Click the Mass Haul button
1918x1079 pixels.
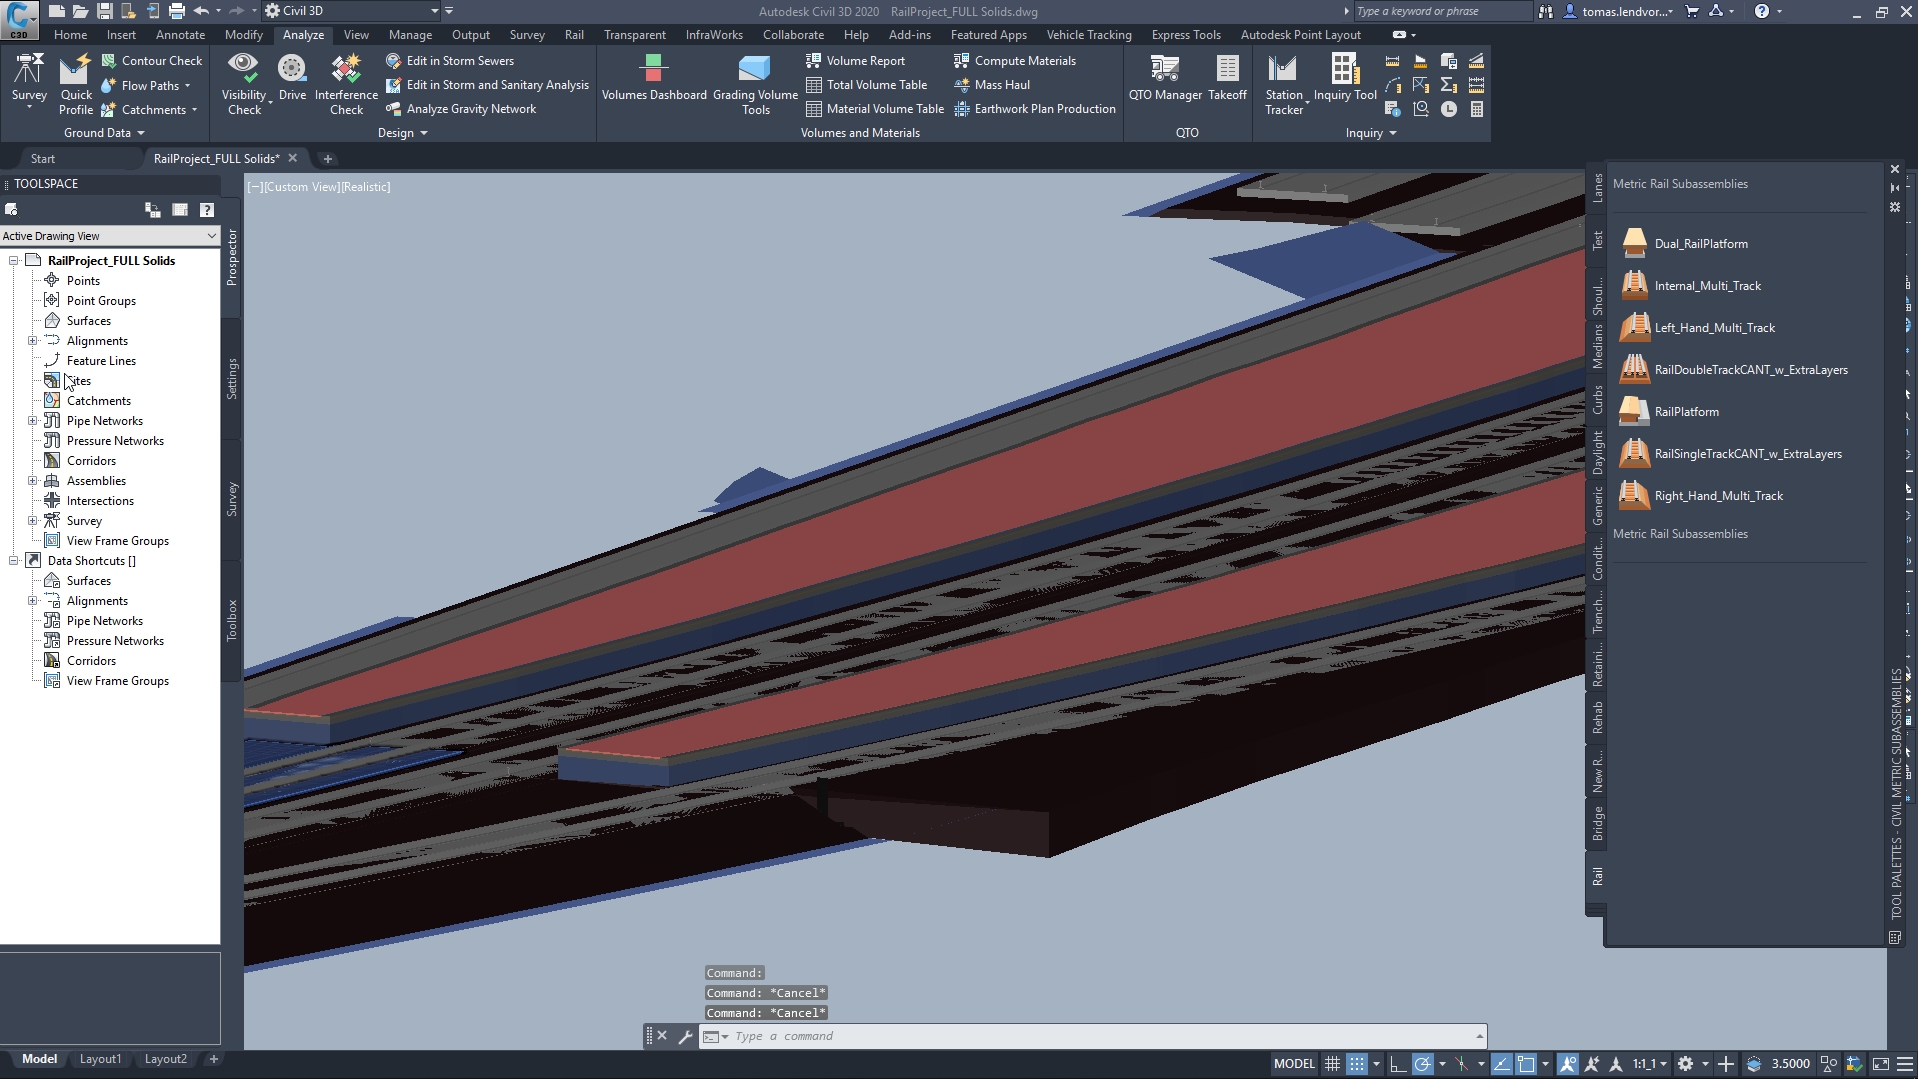[1000, 84]
